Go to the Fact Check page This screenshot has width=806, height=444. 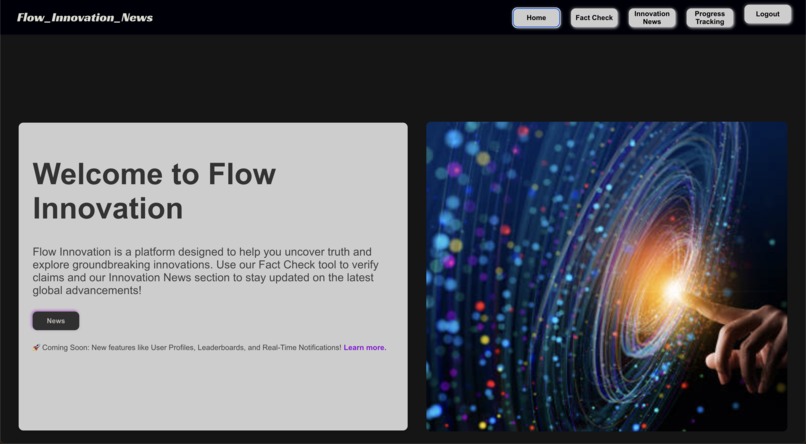(594, 17)
